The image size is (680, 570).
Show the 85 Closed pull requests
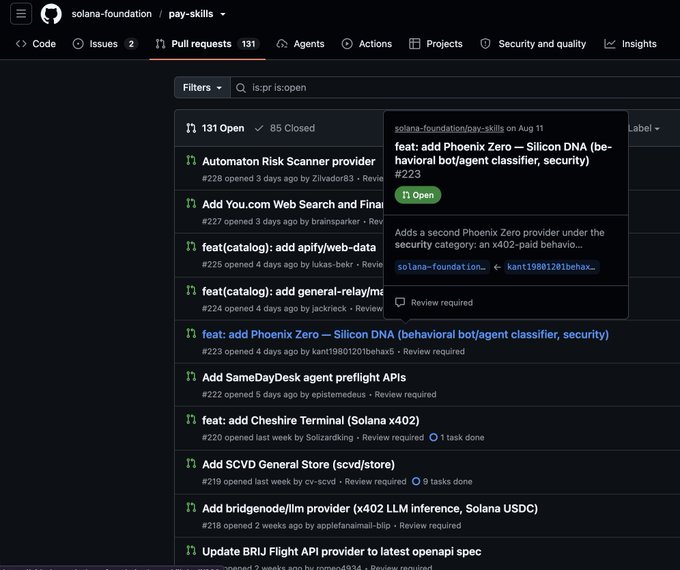[x=285, y=128]
